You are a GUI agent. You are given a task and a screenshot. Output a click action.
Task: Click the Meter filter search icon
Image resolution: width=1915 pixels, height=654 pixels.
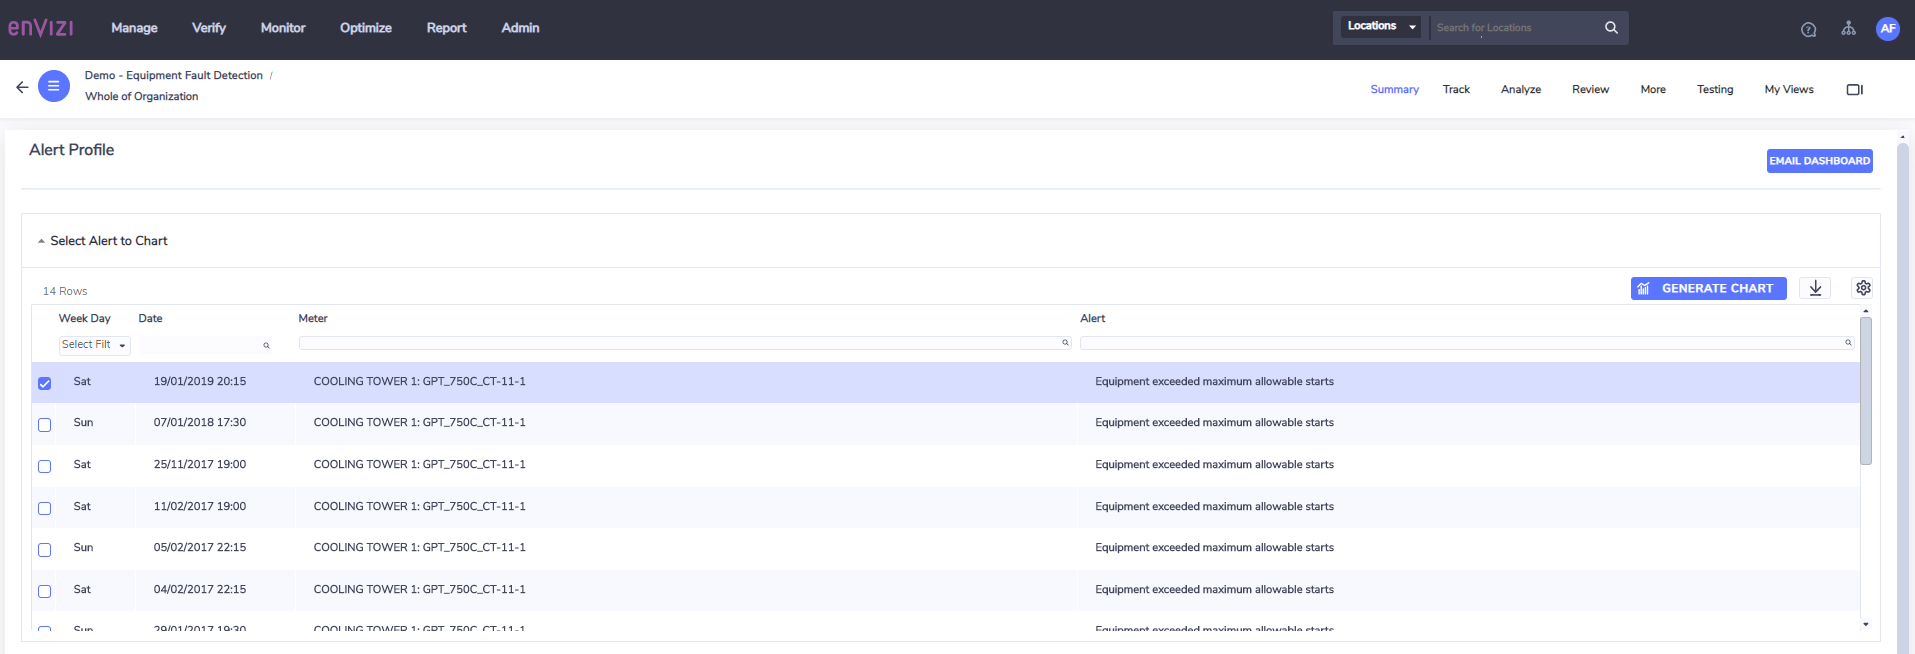click(1065, 343)
